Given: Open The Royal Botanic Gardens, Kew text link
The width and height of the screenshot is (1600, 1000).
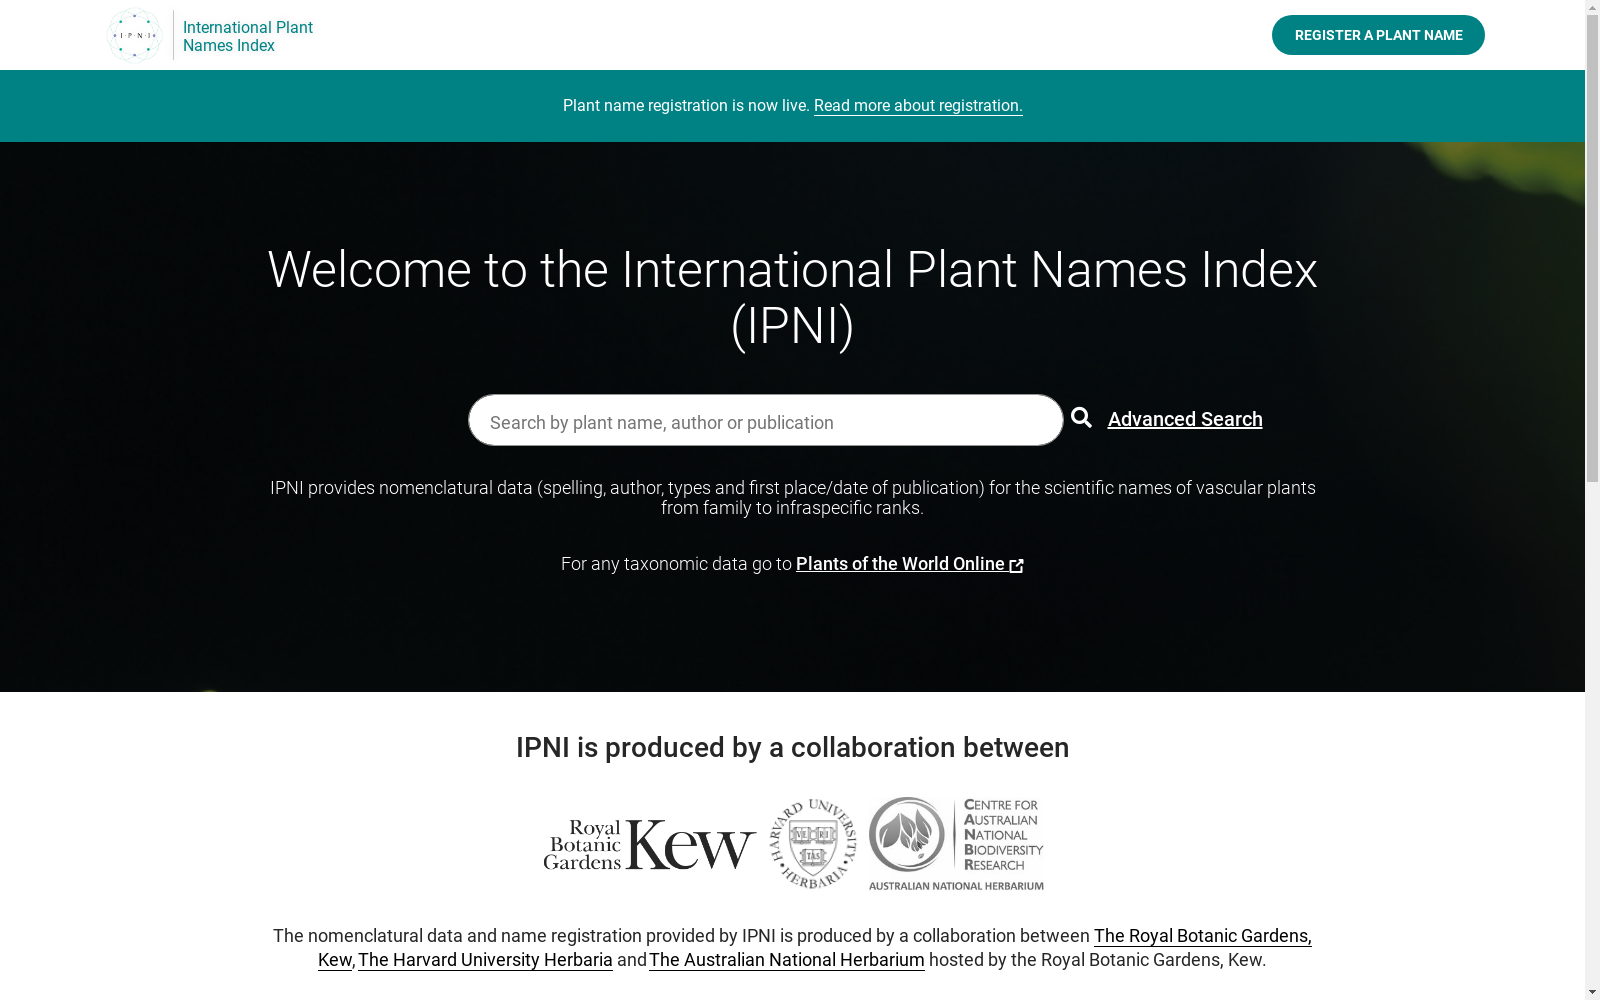Looking at the screenshot, I should [x=1202, y=936].
